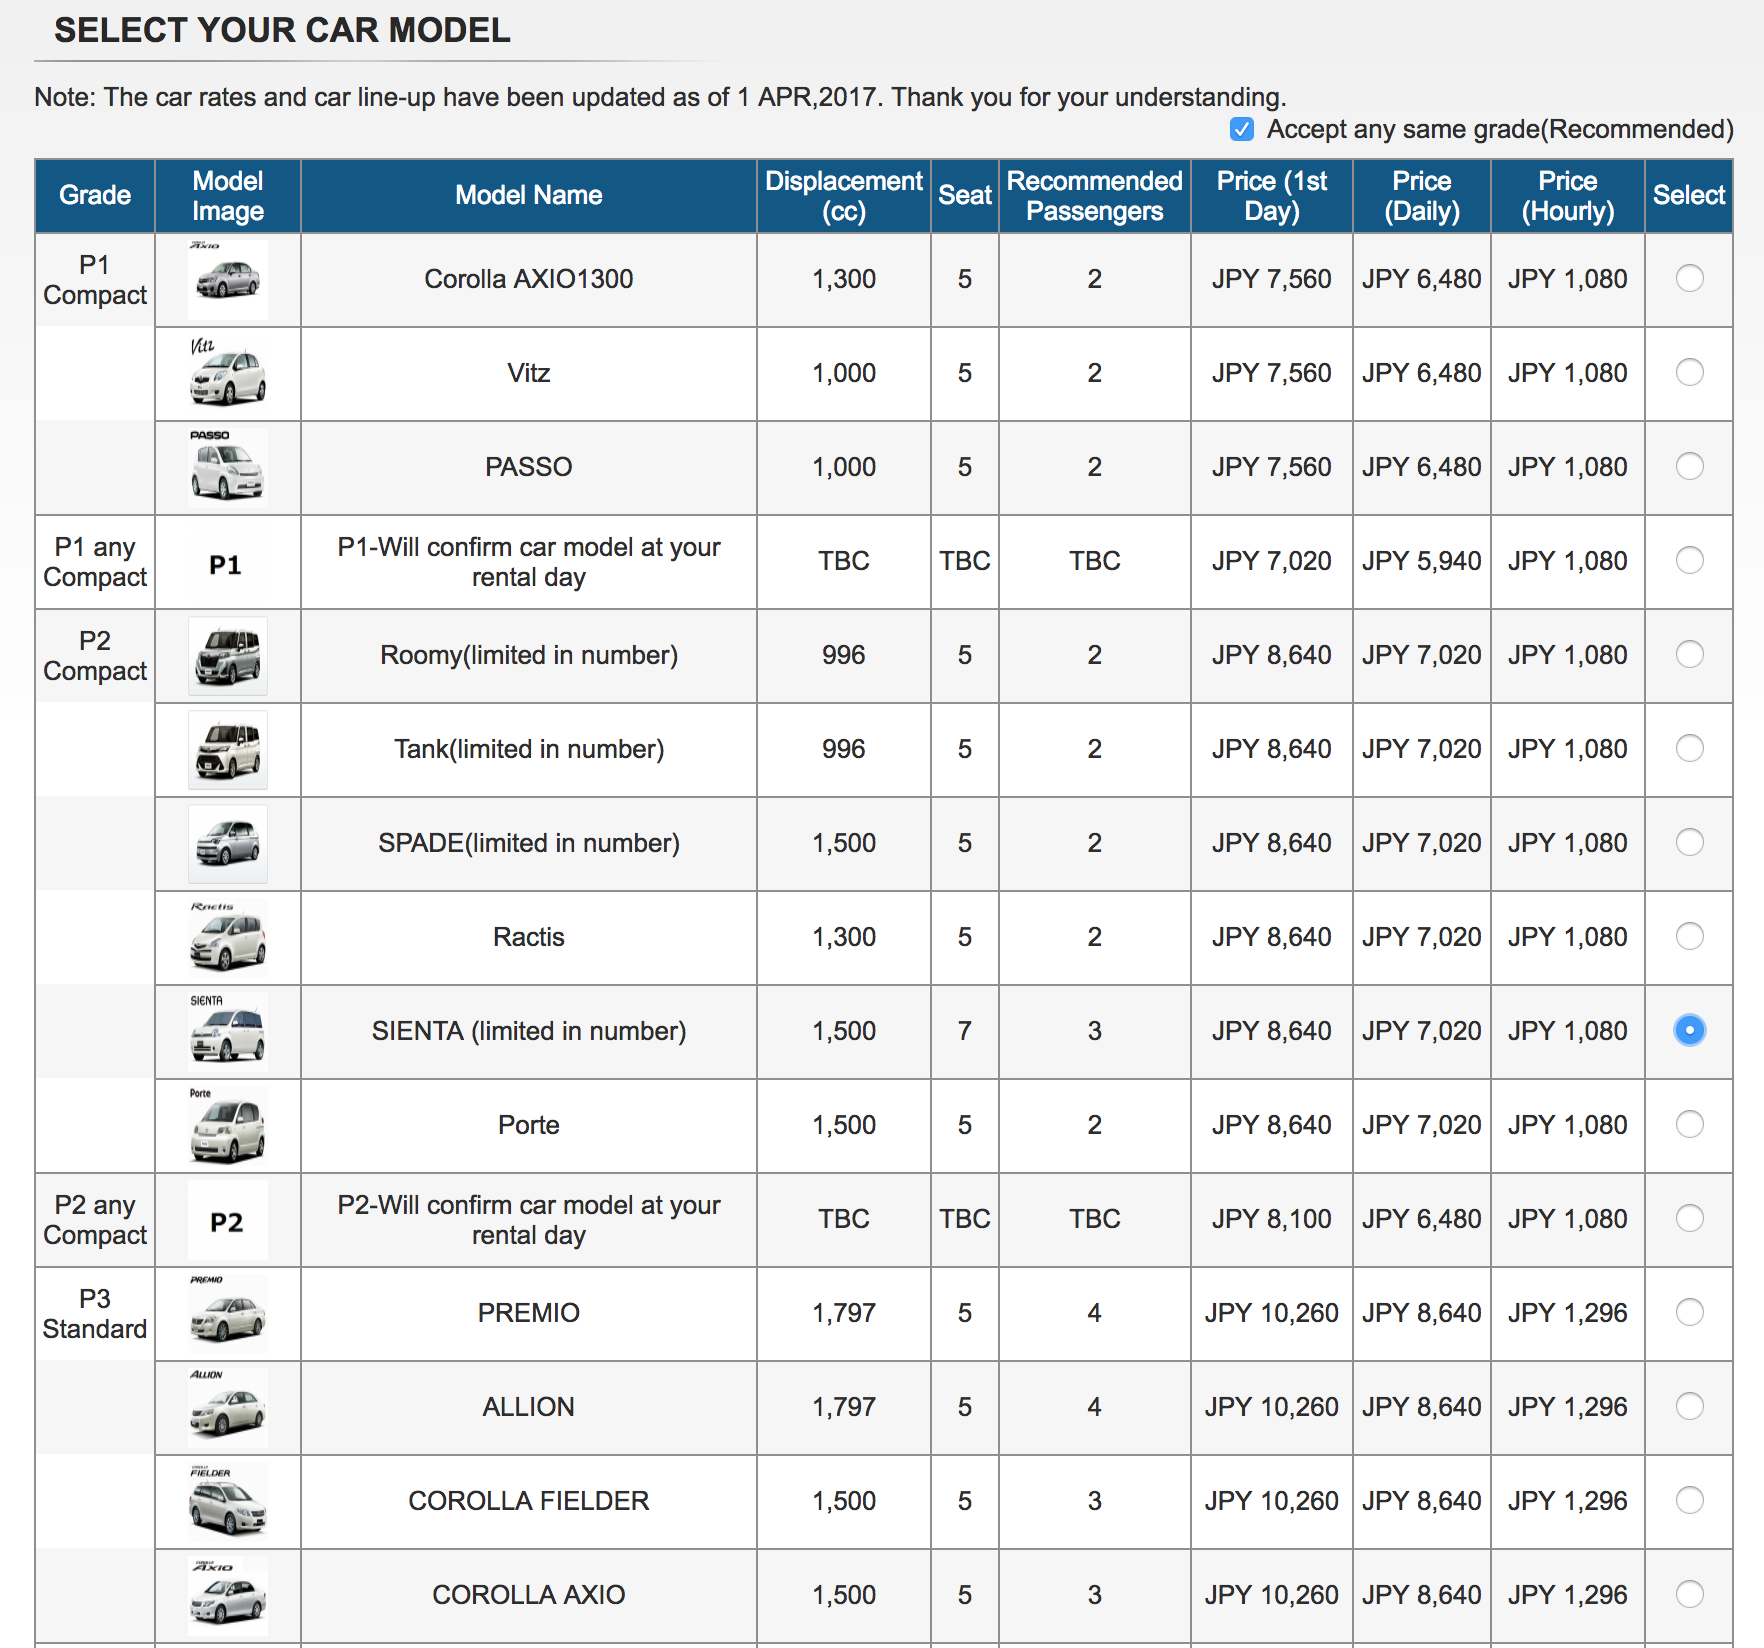Select the Ractis radio button
Screen dimensions: 1764x1648
point(1689,936)
